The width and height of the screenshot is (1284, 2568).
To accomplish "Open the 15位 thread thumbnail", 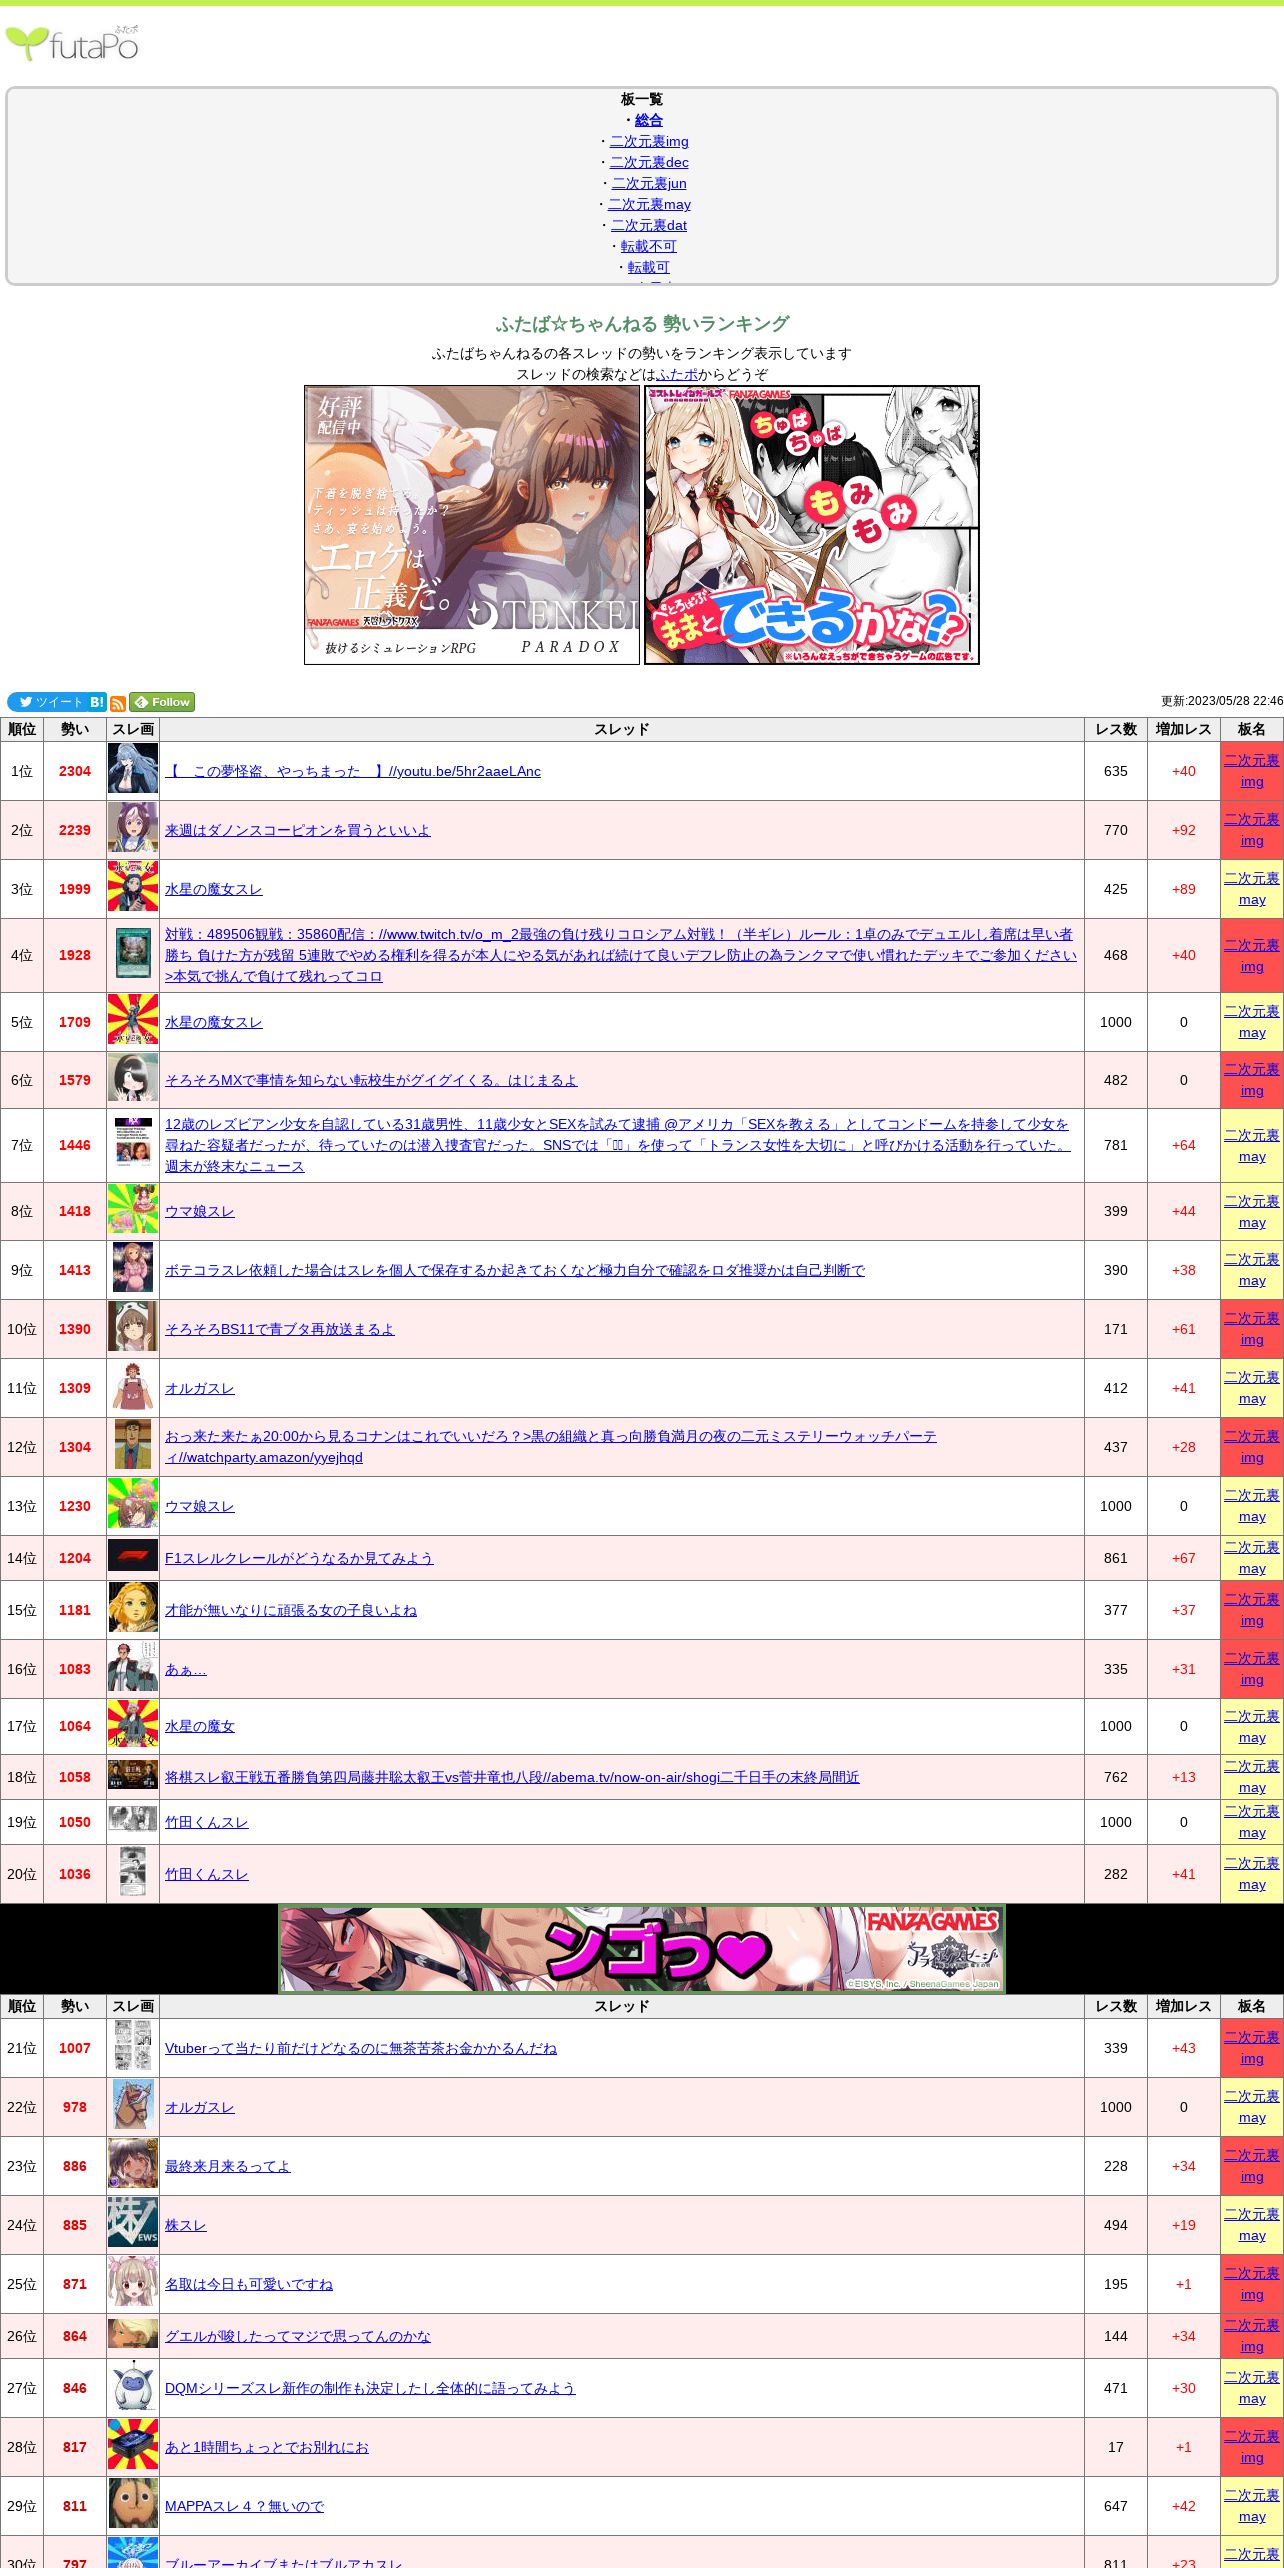I will coord(133,1607).
